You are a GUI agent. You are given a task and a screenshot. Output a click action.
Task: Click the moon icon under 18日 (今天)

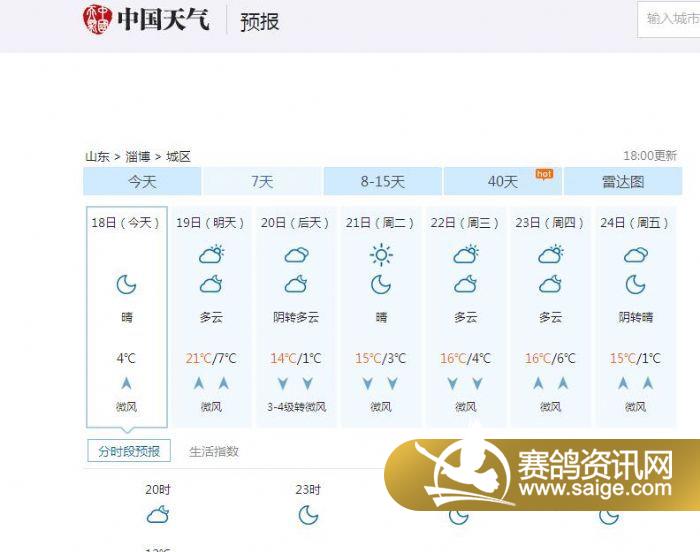click(x=126, y=285)
